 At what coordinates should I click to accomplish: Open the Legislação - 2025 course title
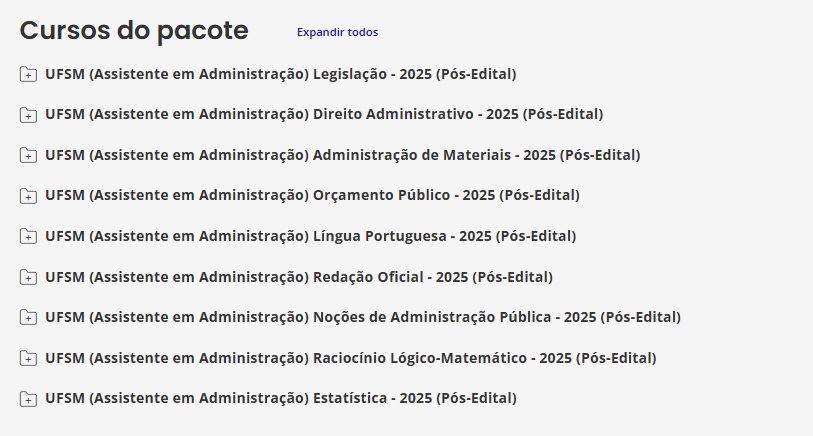281,74
